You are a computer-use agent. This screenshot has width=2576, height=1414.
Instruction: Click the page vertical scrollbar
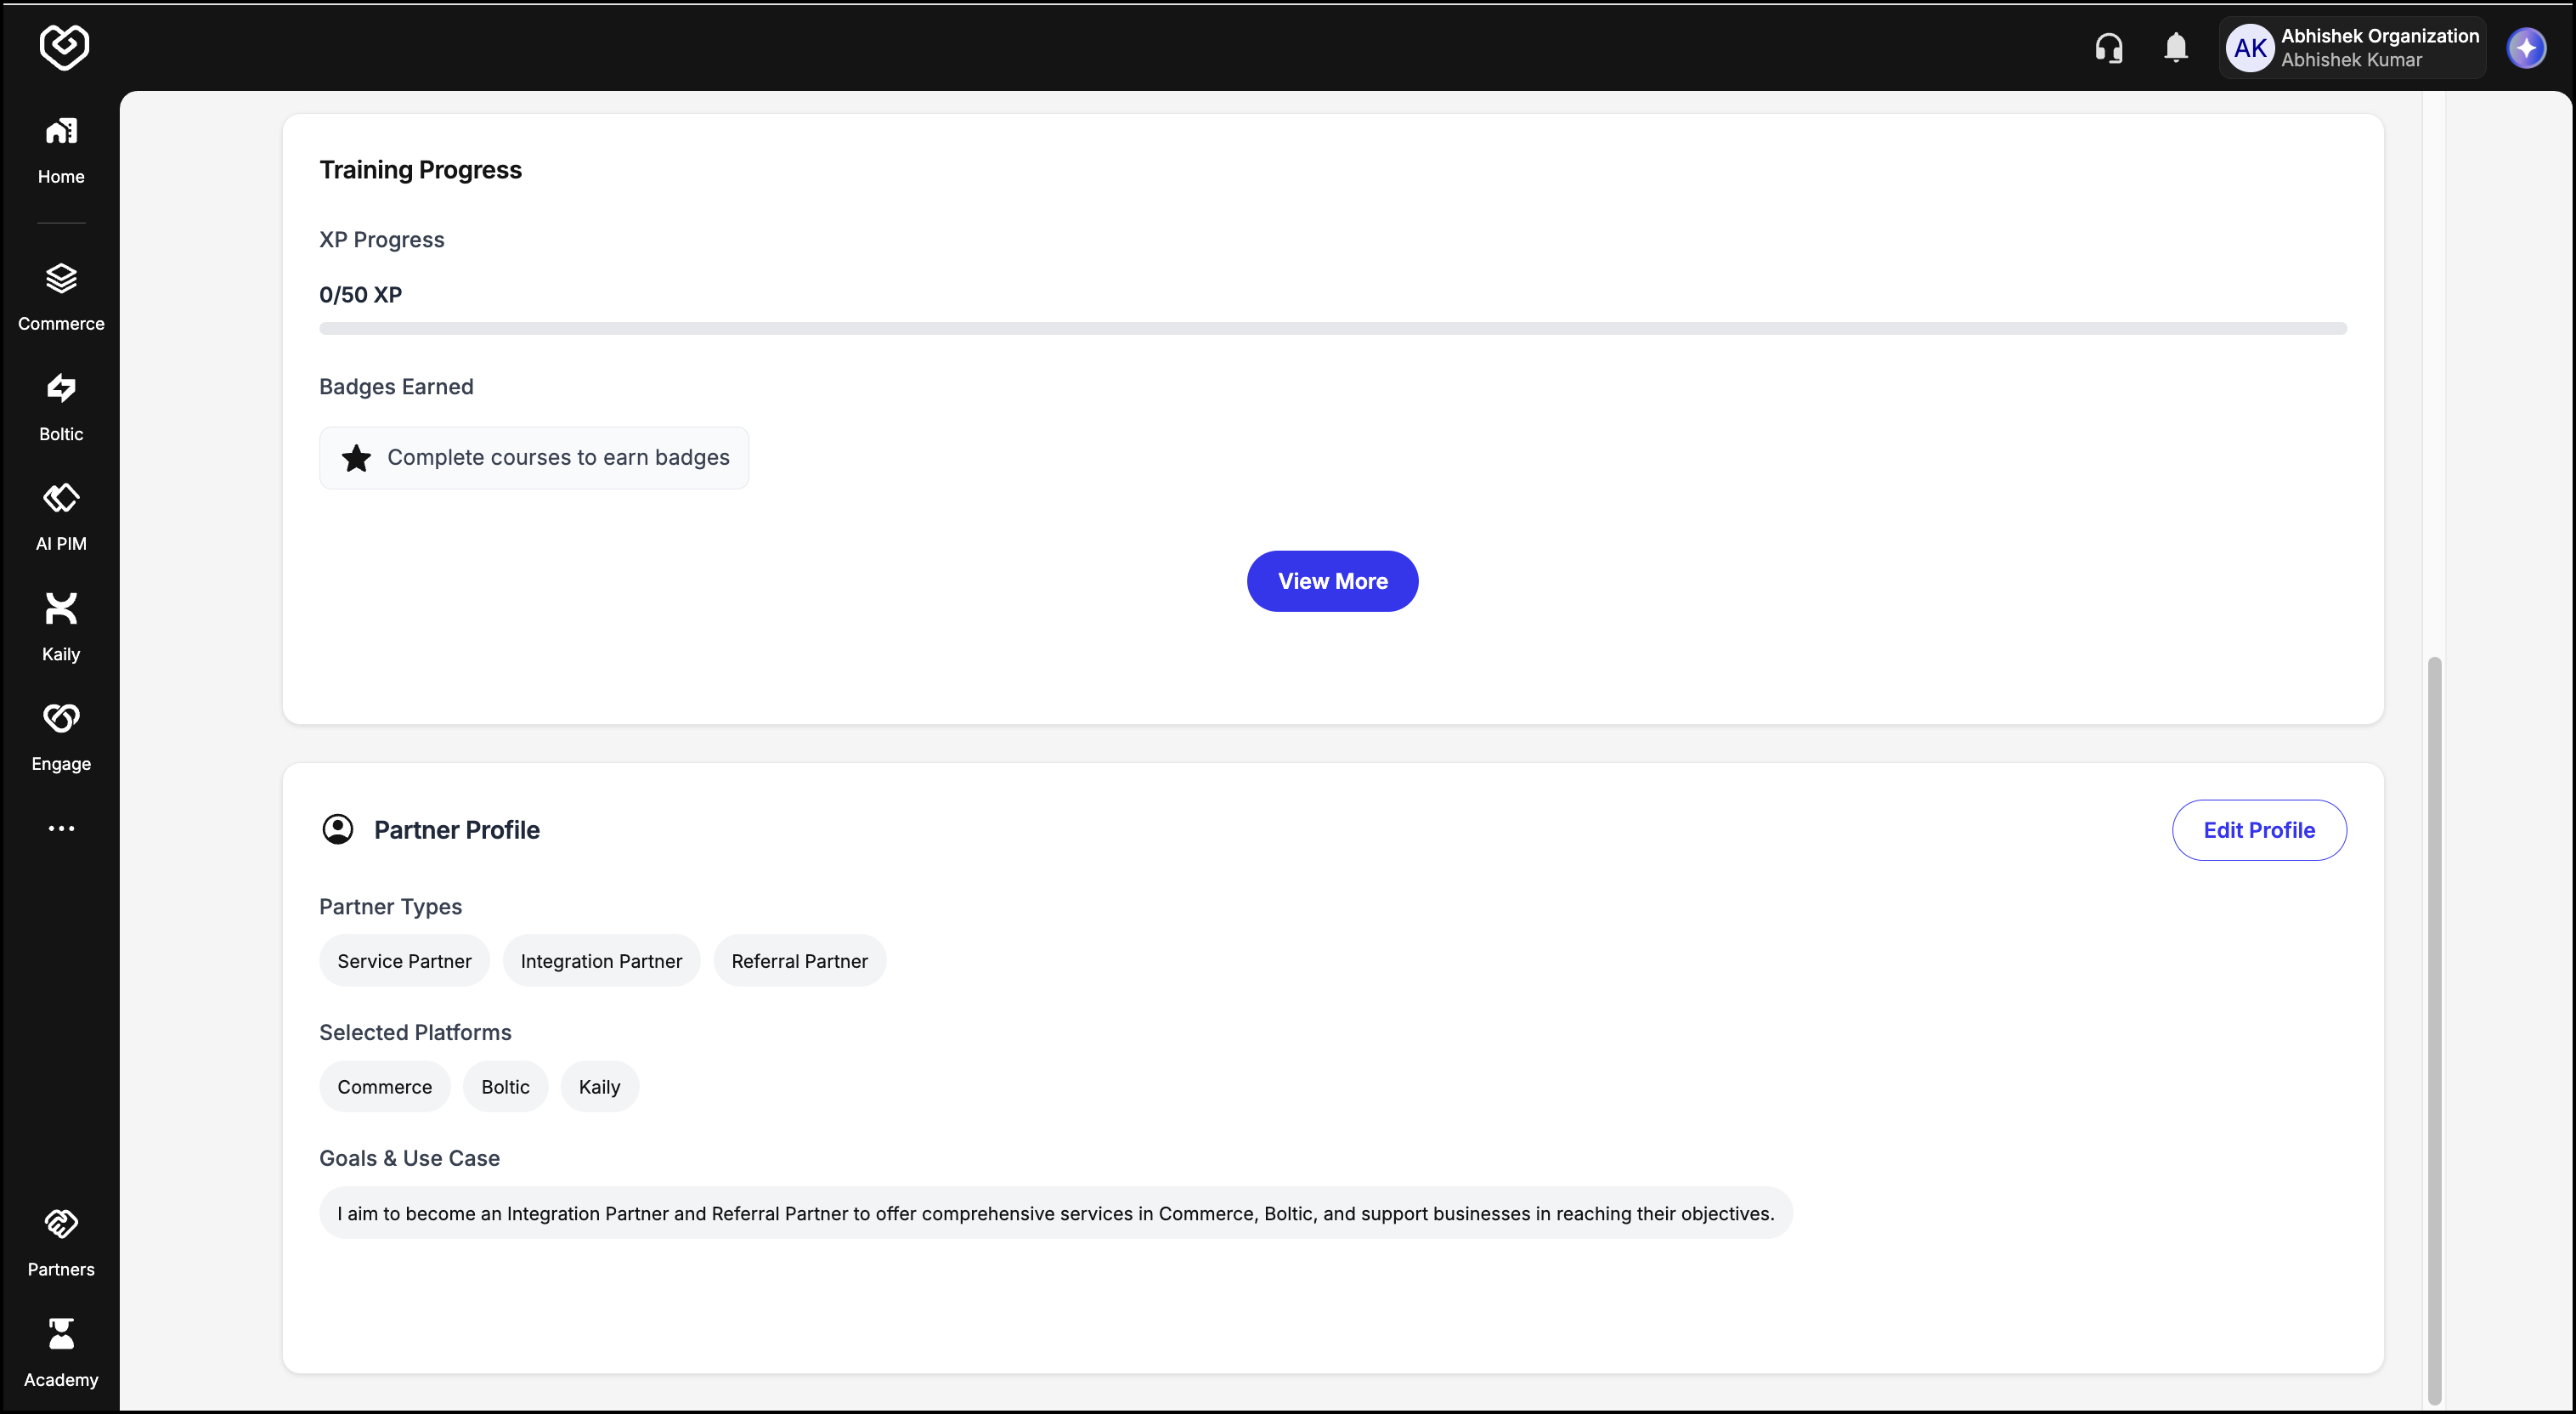pyautogui.click(x=2434, y=1030)
